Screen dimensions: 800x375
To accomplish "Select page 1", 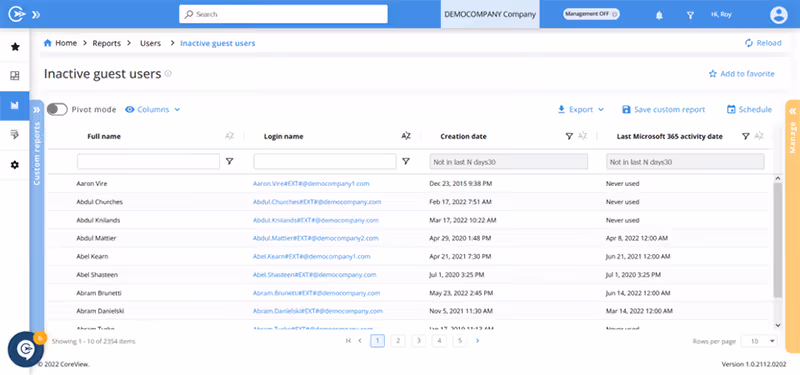I will pos(378,341).
